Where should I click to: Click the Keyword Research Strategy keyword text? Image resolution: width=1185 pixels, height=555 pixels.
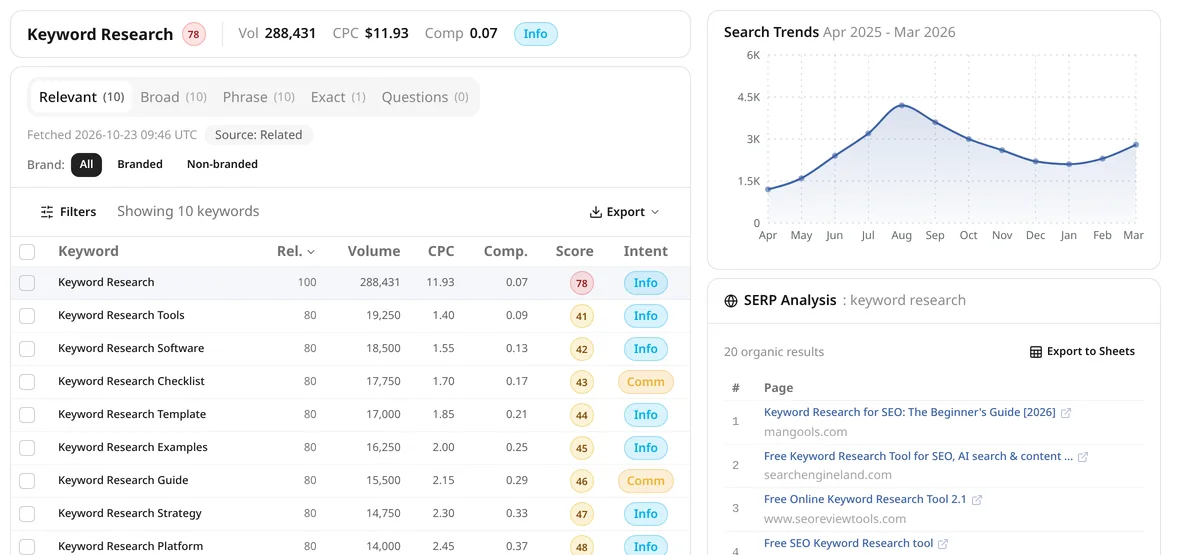click(x=130, y=514)
